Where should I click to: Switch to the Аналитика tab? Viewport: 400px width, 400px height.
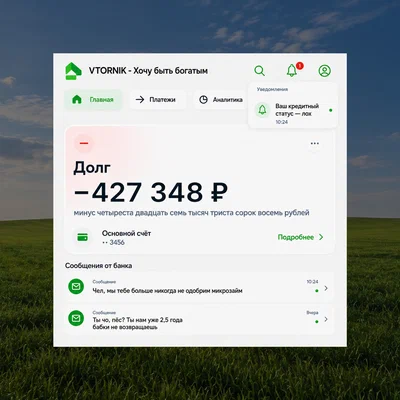[x=221, y=99]
